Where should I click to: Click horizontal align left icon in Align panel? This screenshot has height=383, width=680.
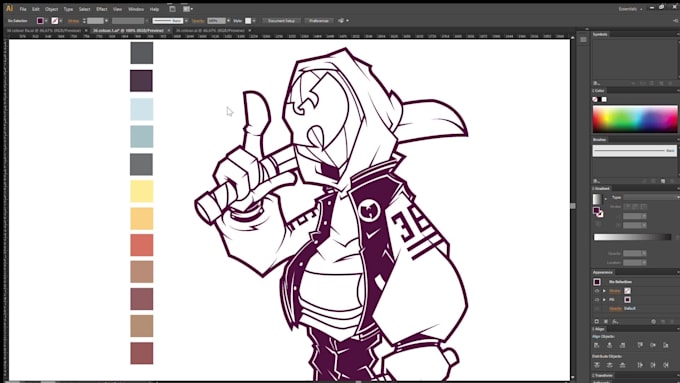click(x=597, y=345)
